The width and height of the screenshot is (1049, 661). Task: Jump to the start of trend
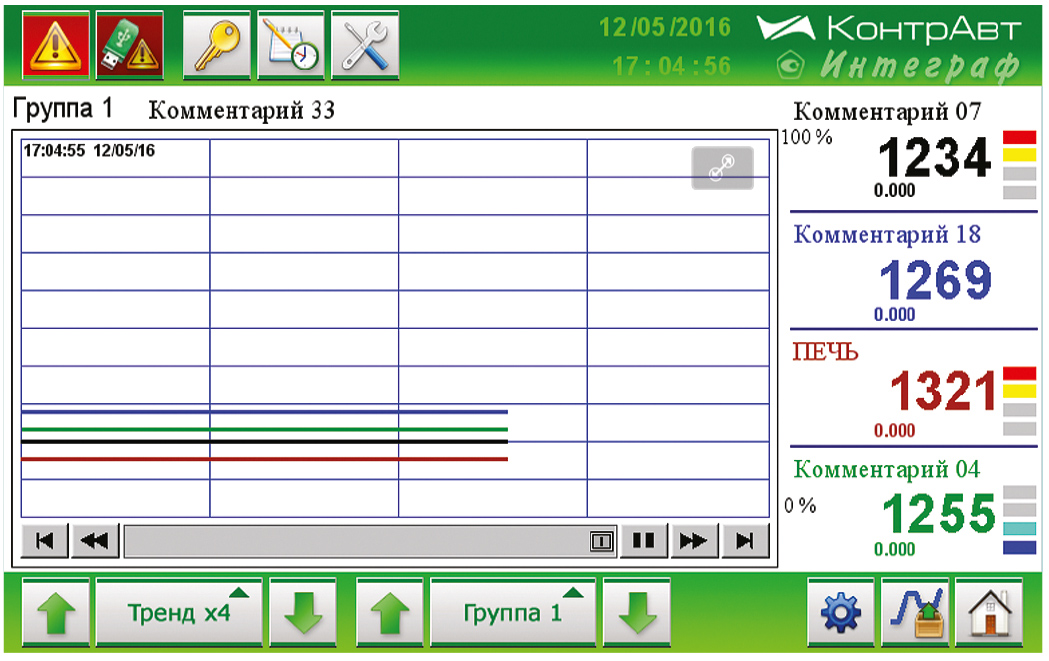(x=45, y=541)
